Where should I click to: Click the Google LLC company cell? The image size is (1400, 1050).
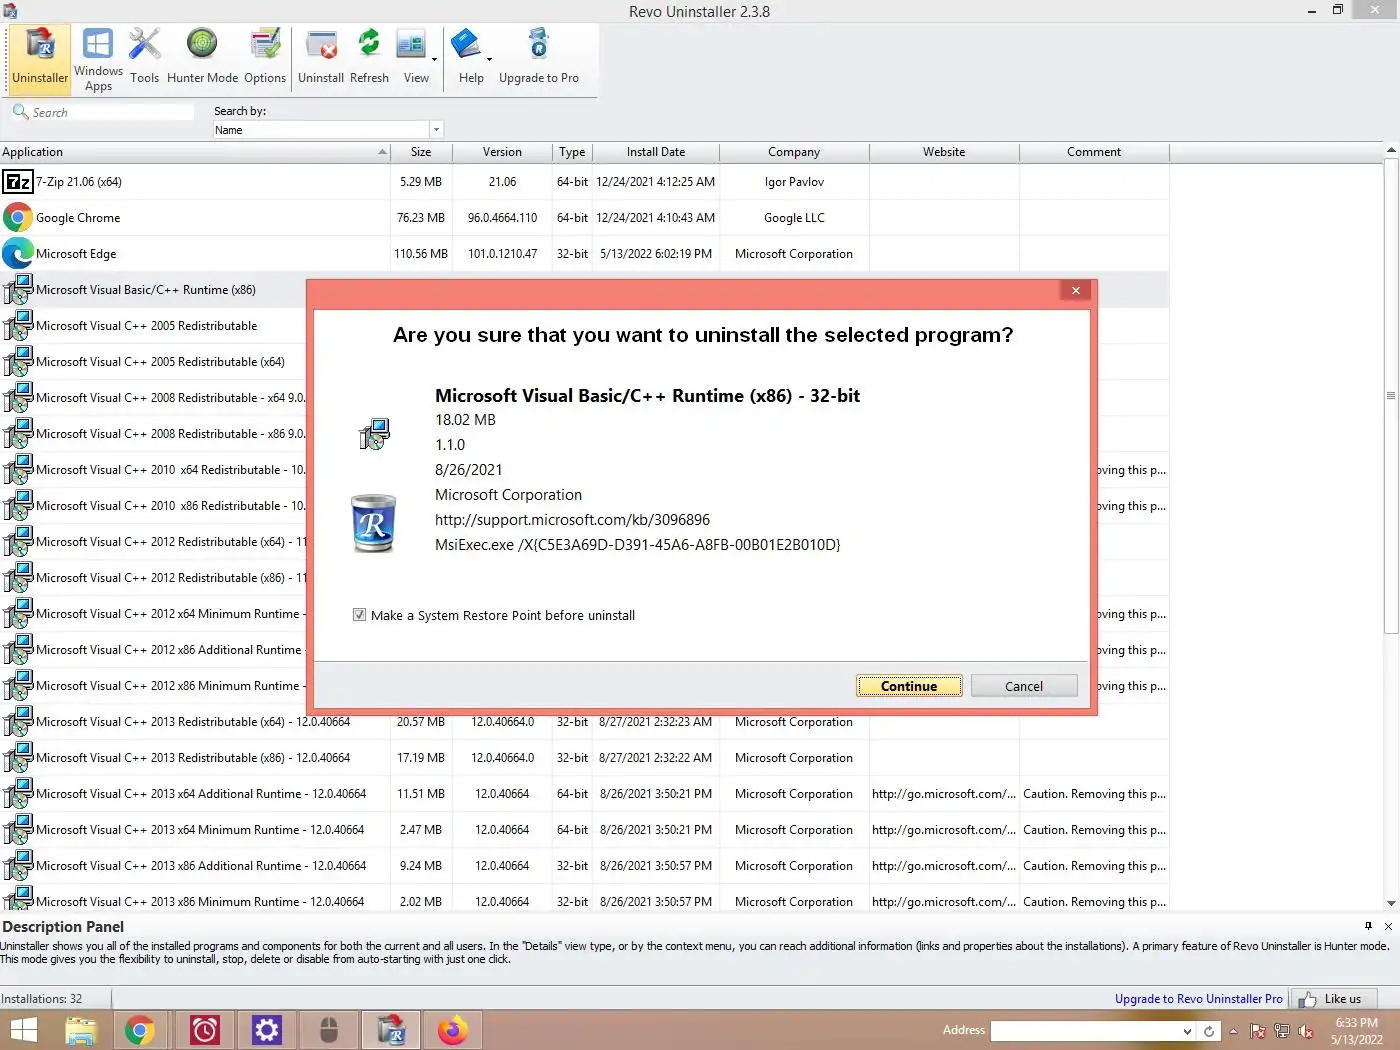[794, 218]
